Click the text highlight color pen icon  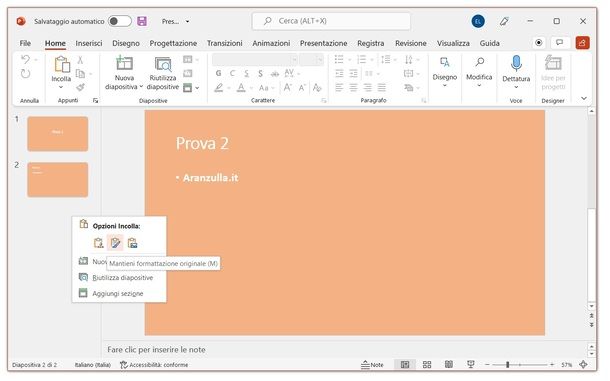coord(219,88)
